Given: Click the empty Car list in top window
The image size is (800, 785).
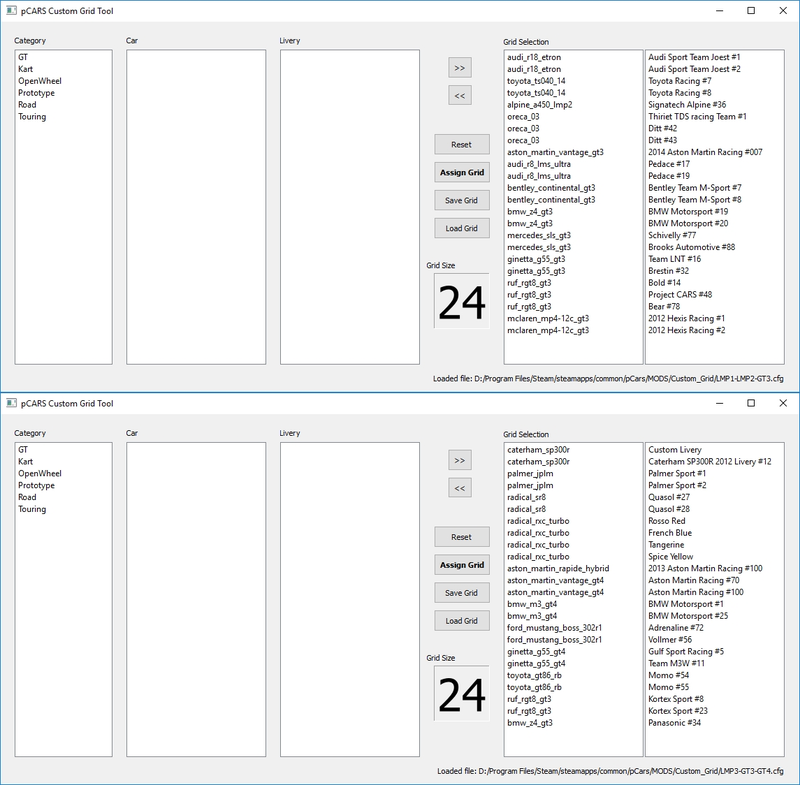Looking at the screenshot, I should (x=196, y=207).
